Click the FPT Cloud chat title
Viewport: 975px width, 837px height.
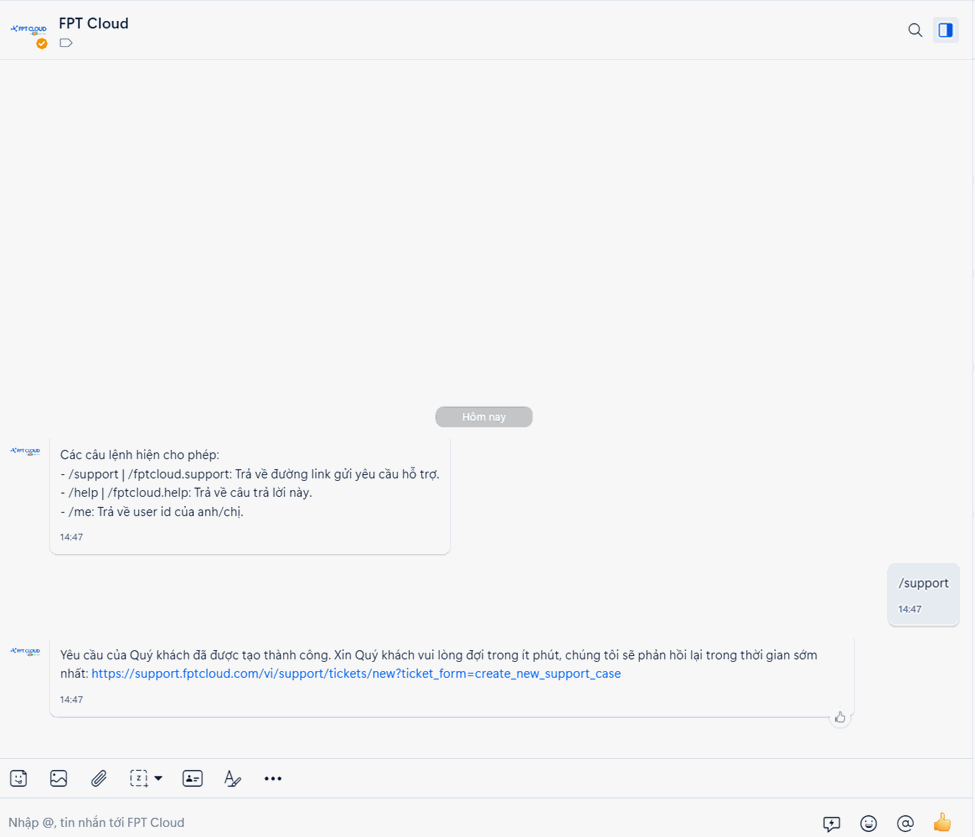tap(93, 24)
